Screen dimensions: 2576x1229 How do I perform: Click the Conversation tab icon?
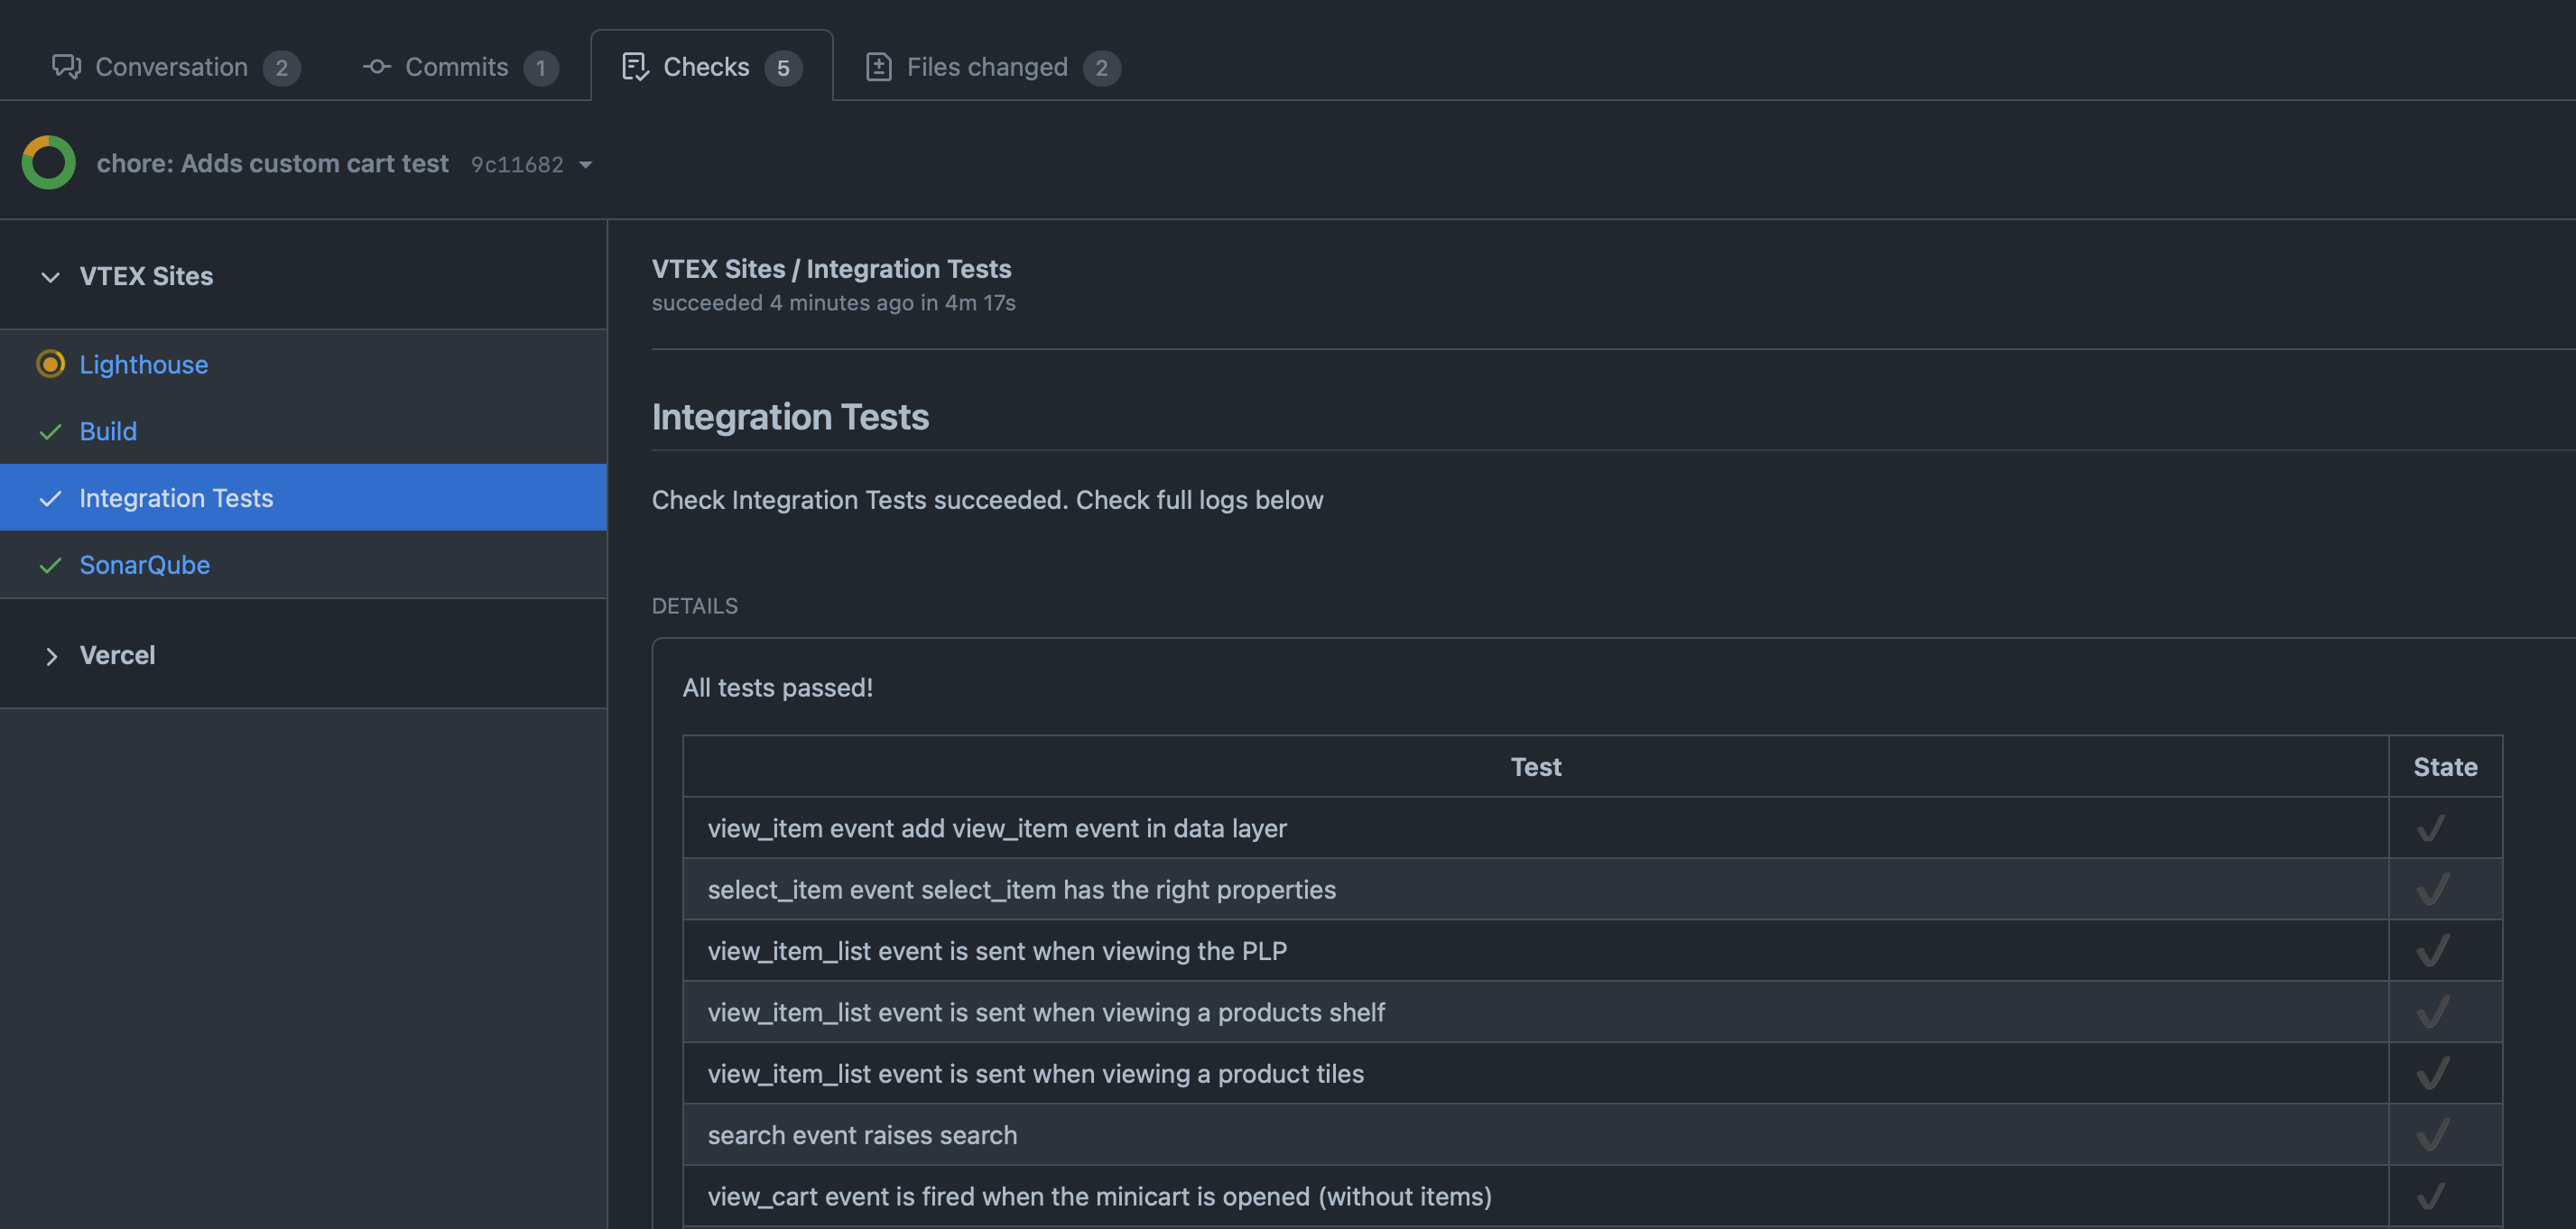pyautogui.click(x=64, y=66)
